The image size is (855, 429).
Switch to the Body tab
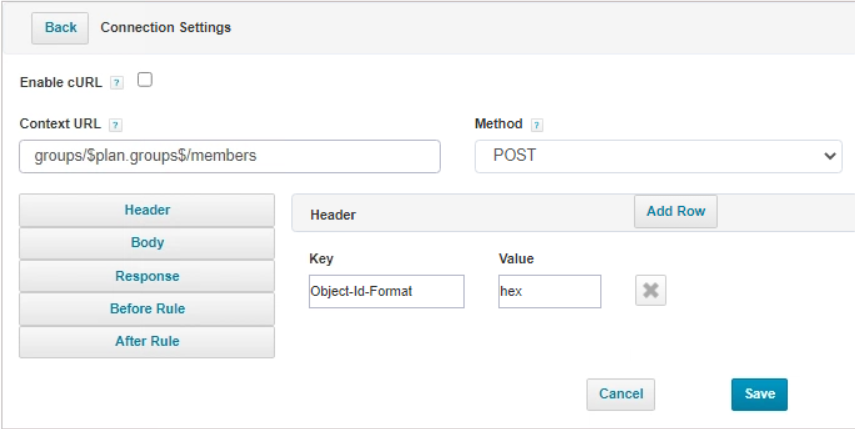147,243
